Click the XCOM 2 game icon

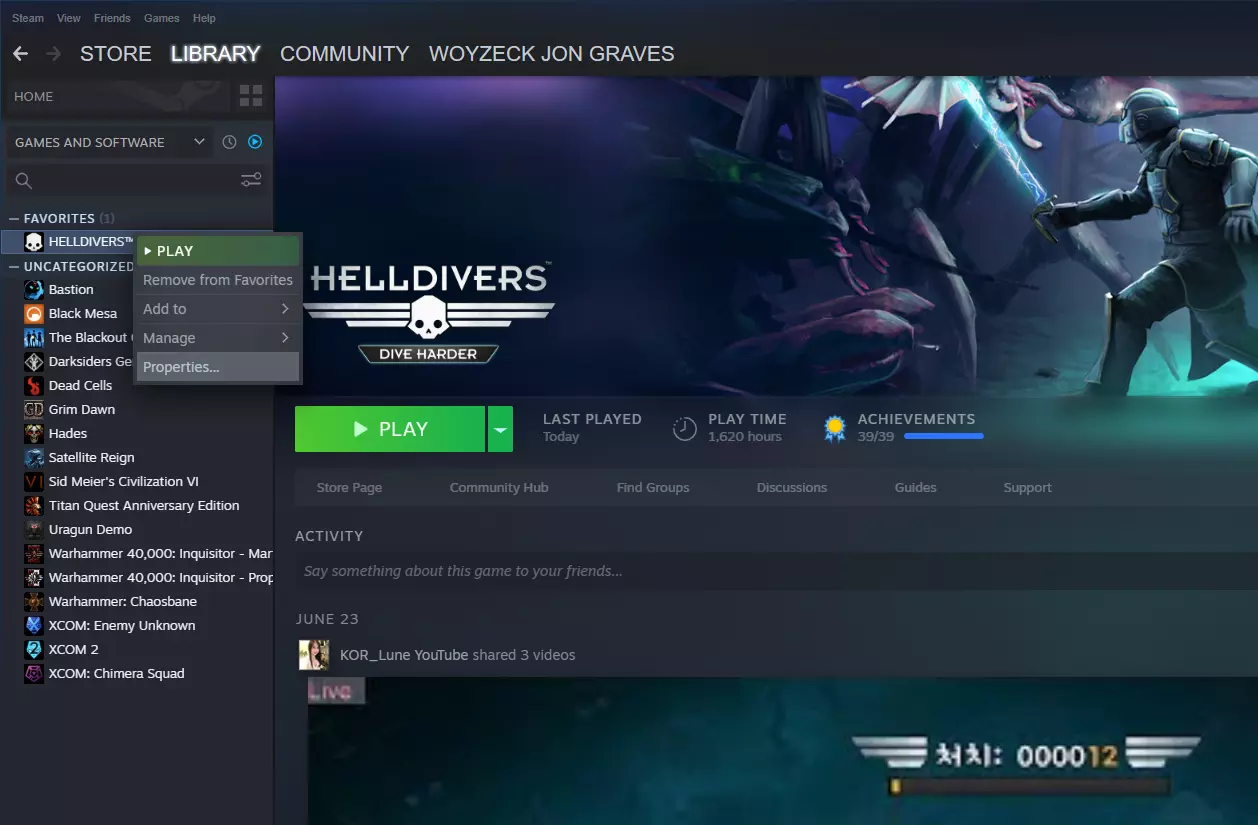click(x=33, y=650)
